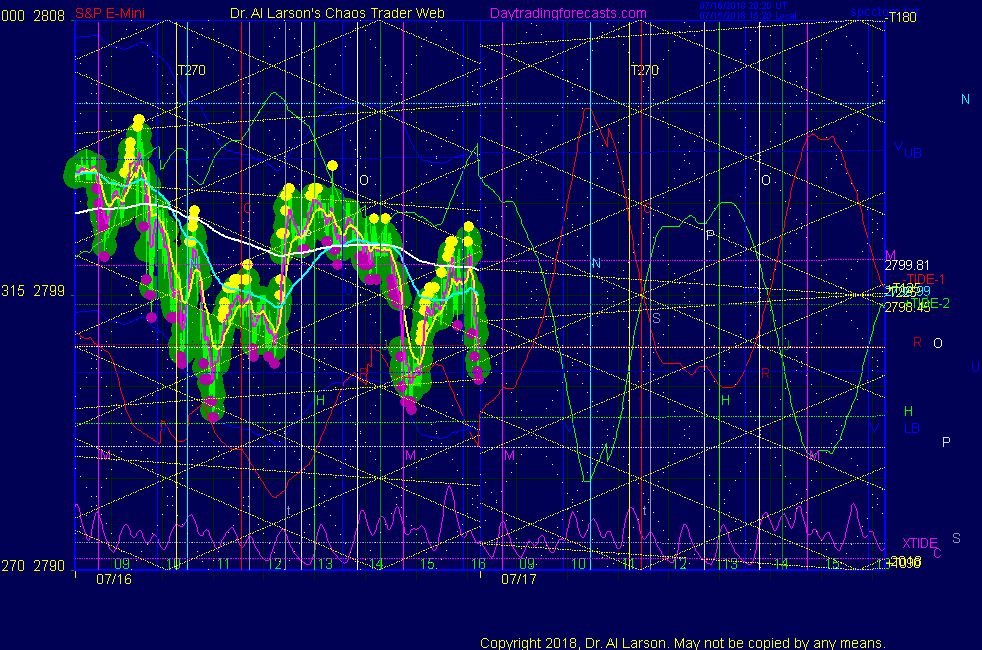Select the 2798.45 price value
The height and width of the screenshot is (650, 982).
[907, 307]
